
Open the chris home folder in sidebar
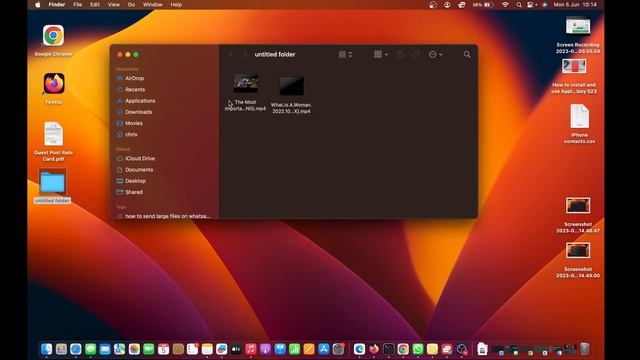pyautogui.click(x=131, y=134)
